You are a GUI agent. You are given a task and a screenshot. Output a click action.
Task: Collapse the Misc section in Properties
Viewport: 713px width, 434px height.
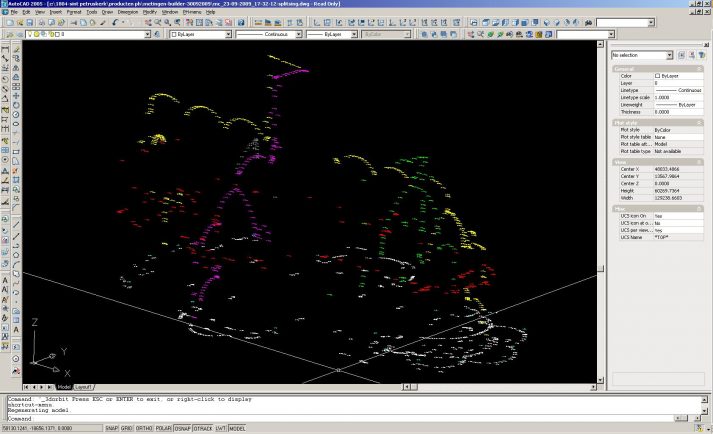point(700,209)
